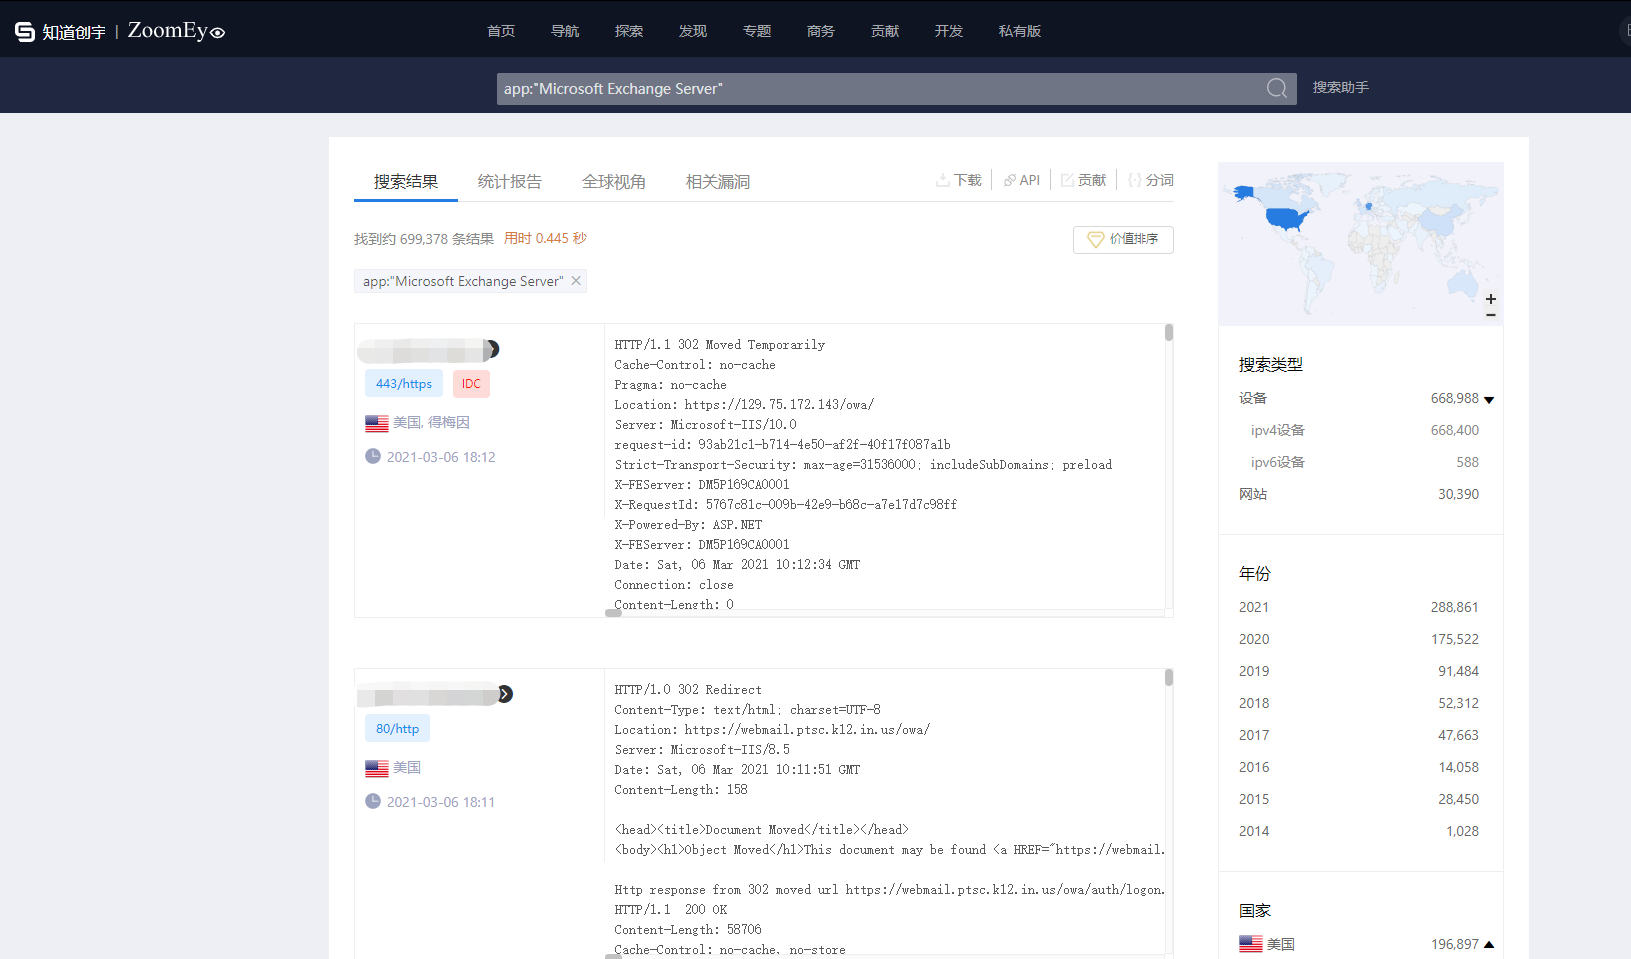
Task: Filter by year 2019
Action: 1254,671
